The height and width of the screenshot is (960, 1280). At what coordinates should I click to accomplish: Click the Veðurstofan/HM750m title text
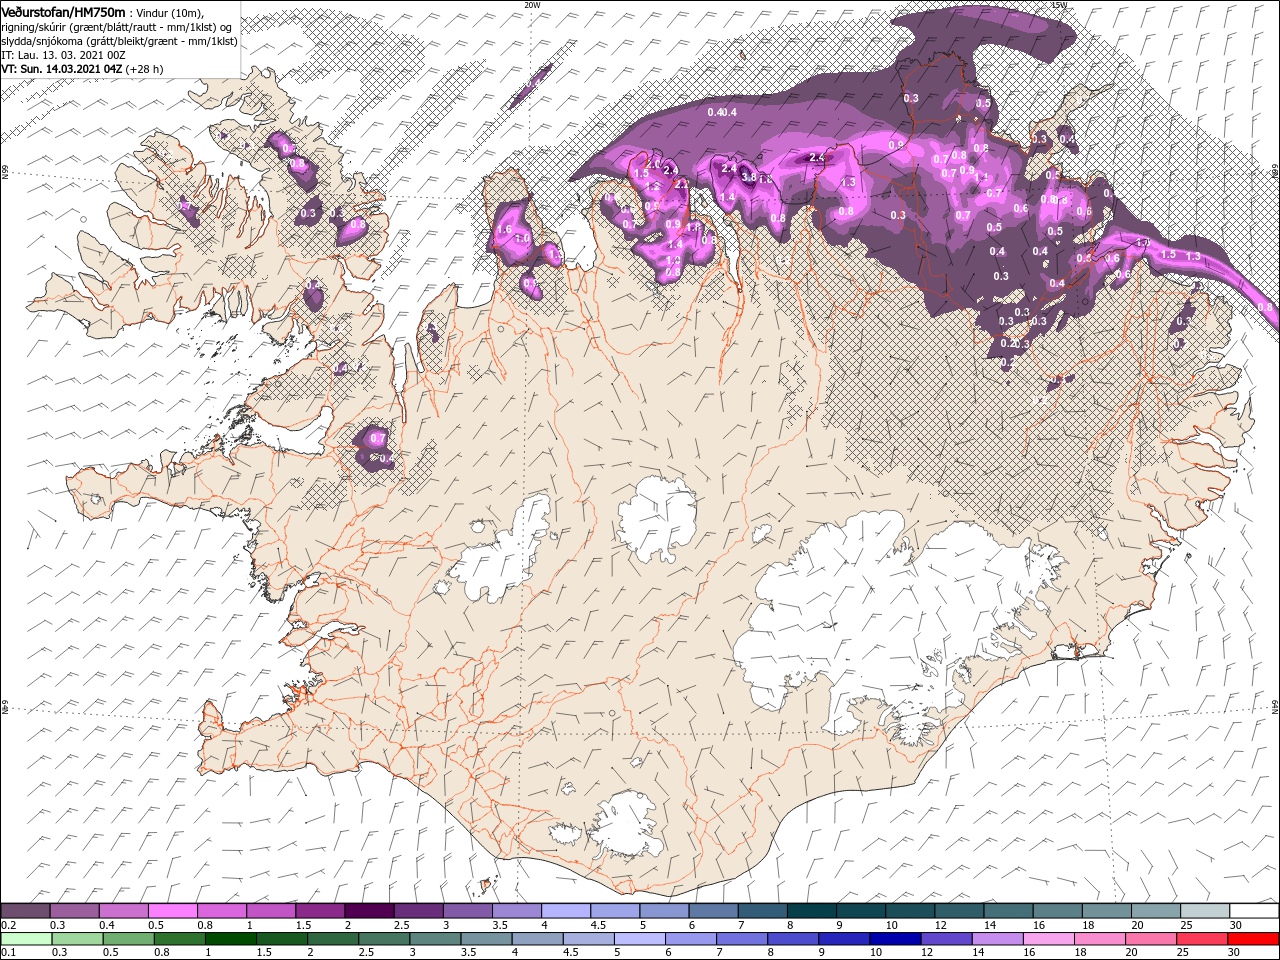[x=64, y=11]
